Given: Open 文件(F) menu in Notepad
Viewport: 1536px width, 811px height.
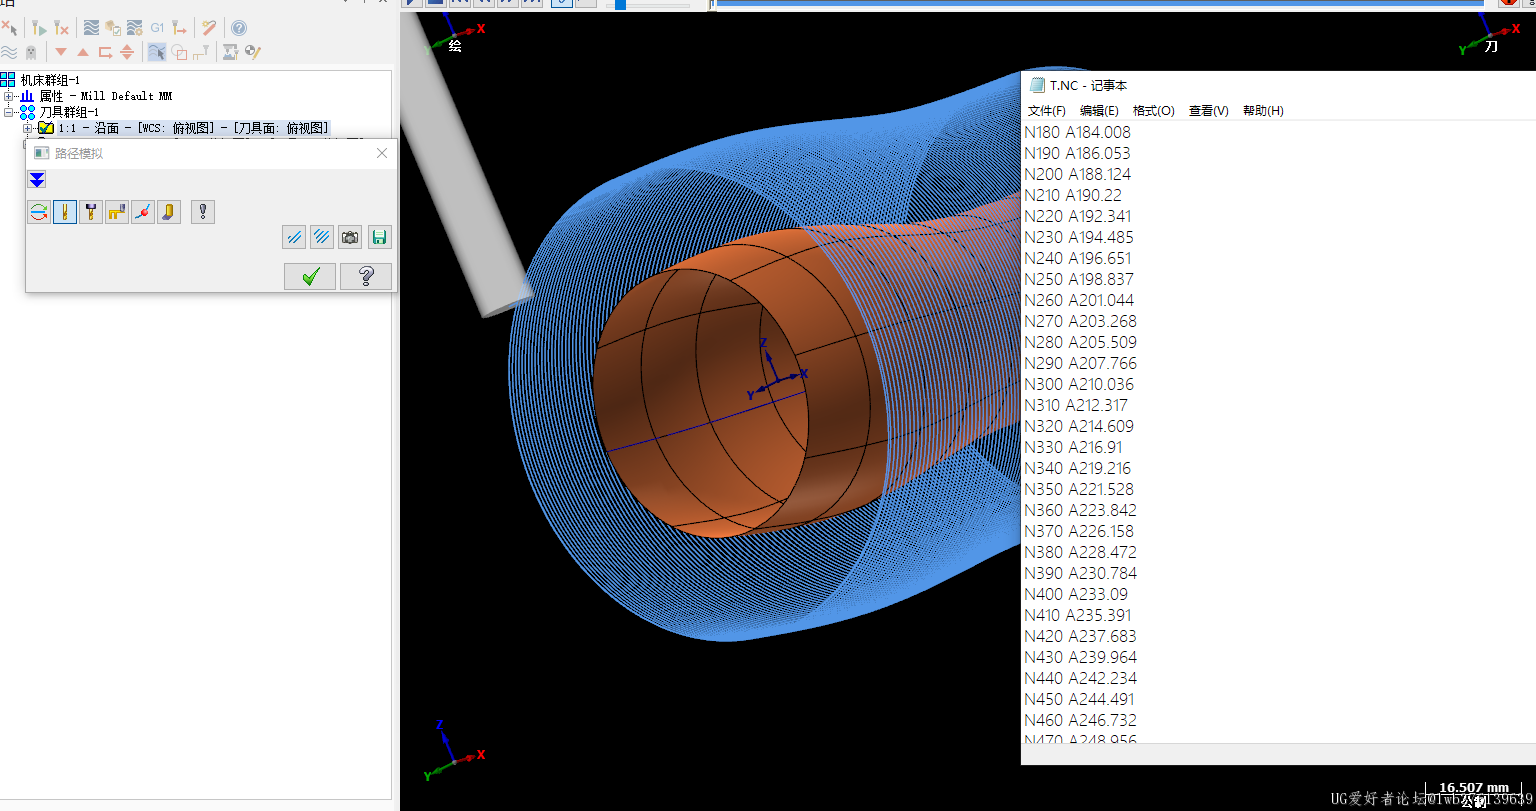Looking at the screenshot, I should tap(1047, 111).
